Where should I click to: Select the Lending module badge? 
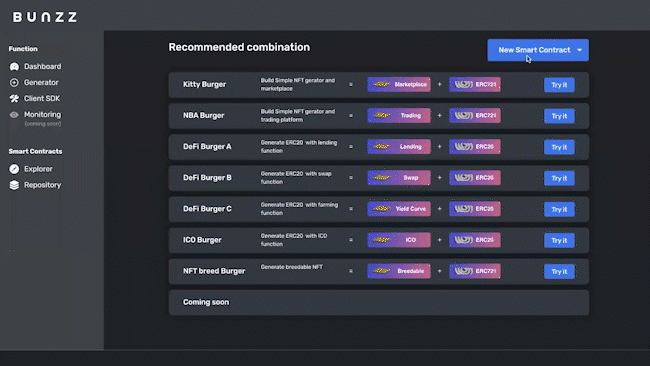tap(399, 147)
